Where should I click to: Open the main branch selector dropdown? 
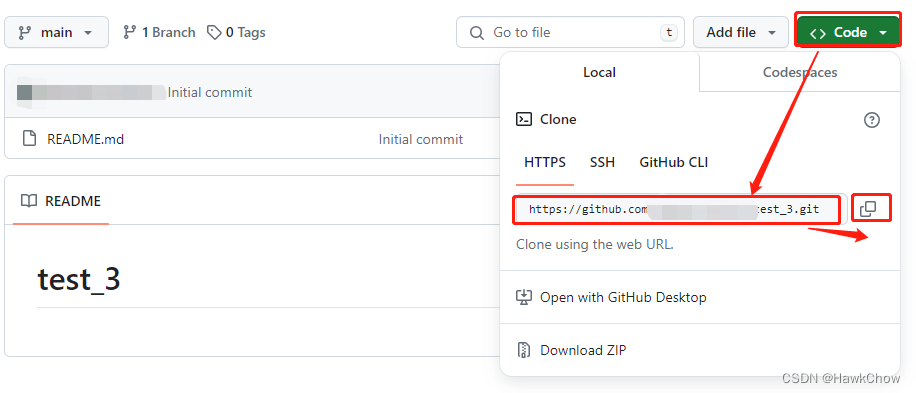[56, 32]
